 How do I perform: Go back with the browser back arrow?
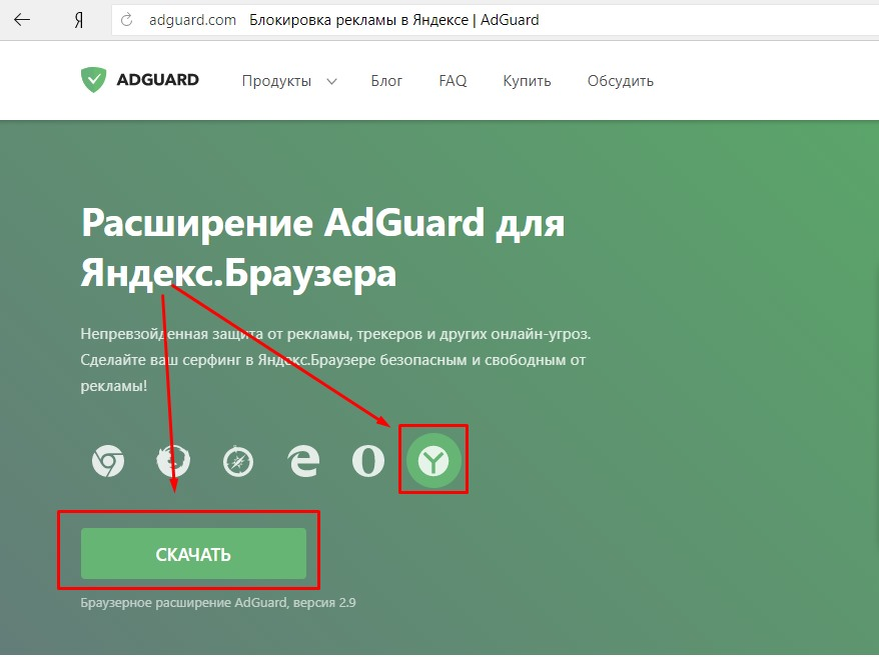pos(21,20)
